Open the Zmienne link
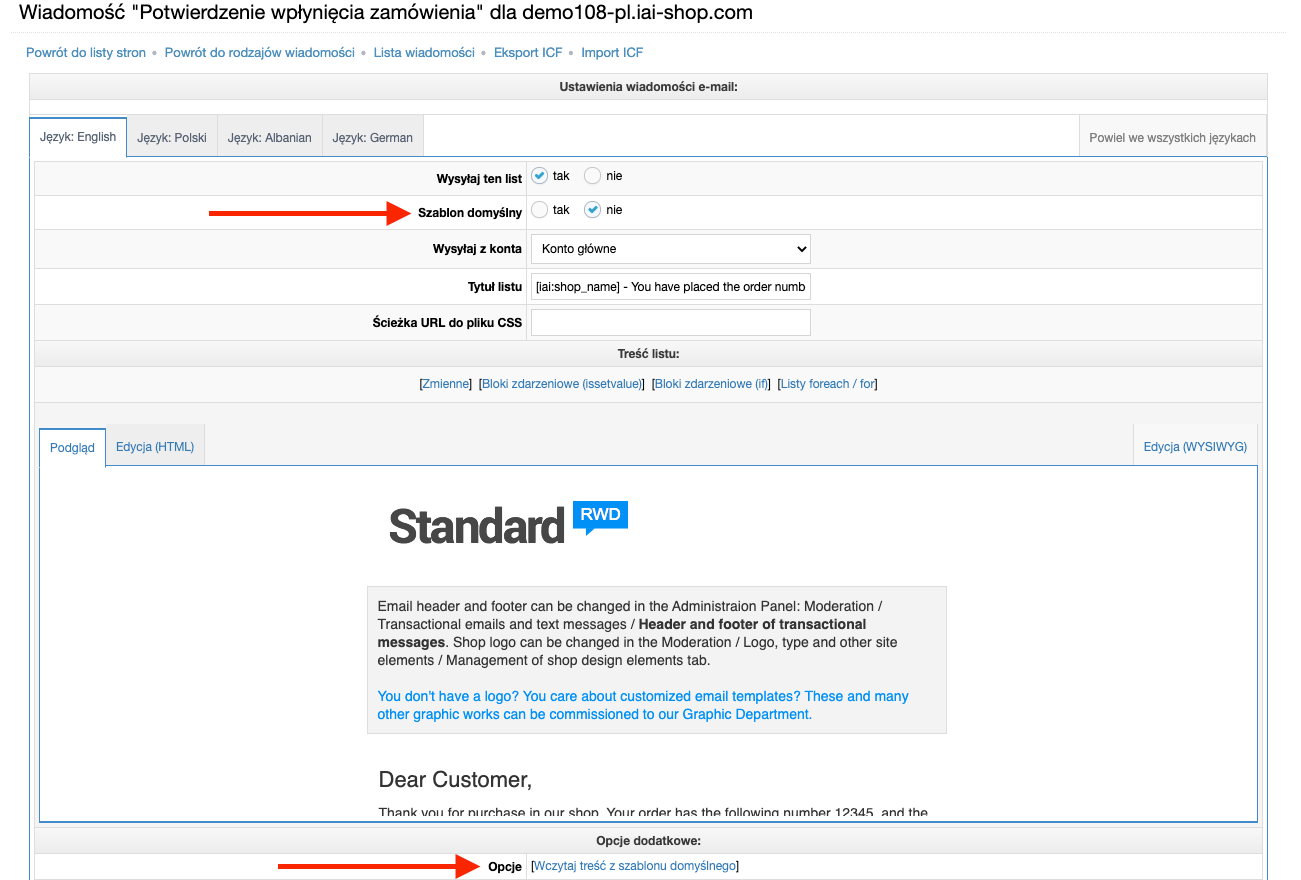The width and height of the screenshot is (1301, 880). pyautogui.click(x=445, y=384)
